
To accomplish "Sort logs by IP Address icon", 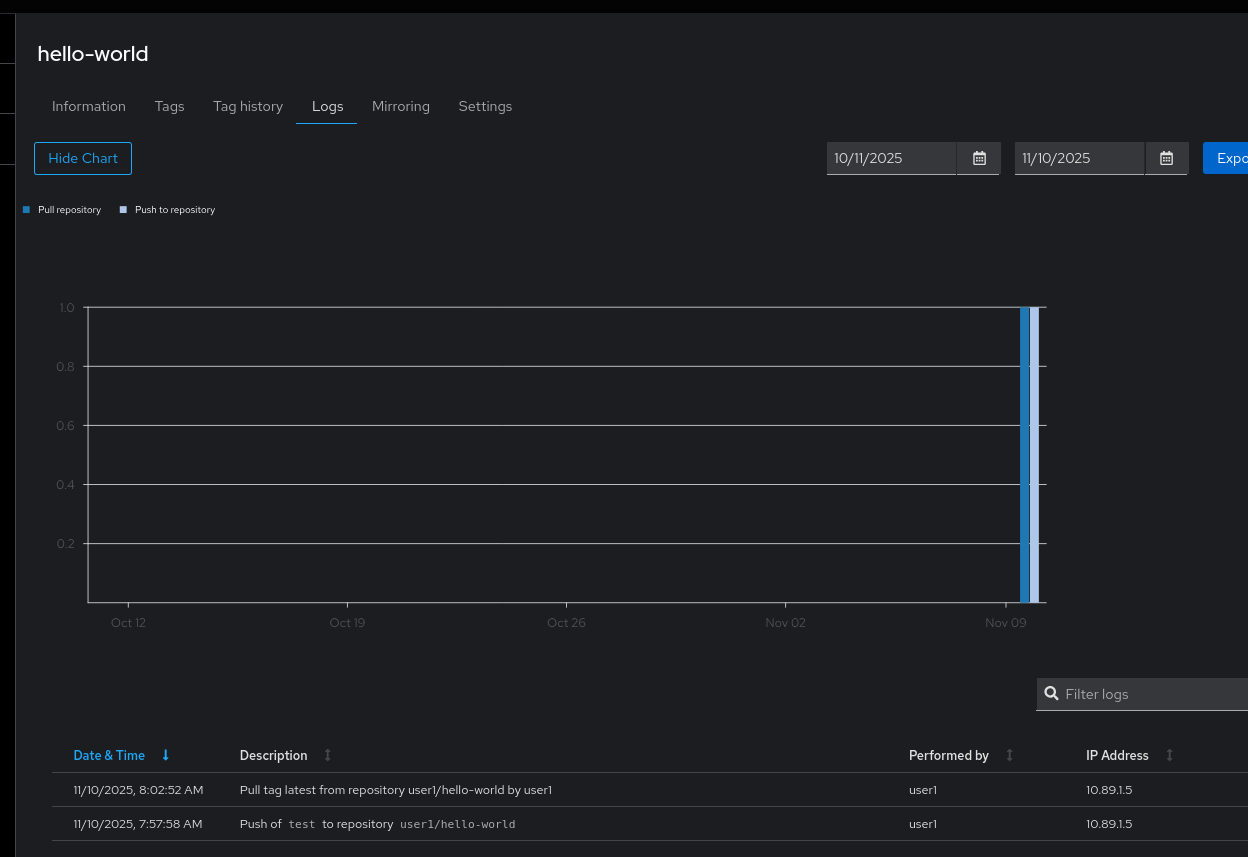I will click(1169, 755).
